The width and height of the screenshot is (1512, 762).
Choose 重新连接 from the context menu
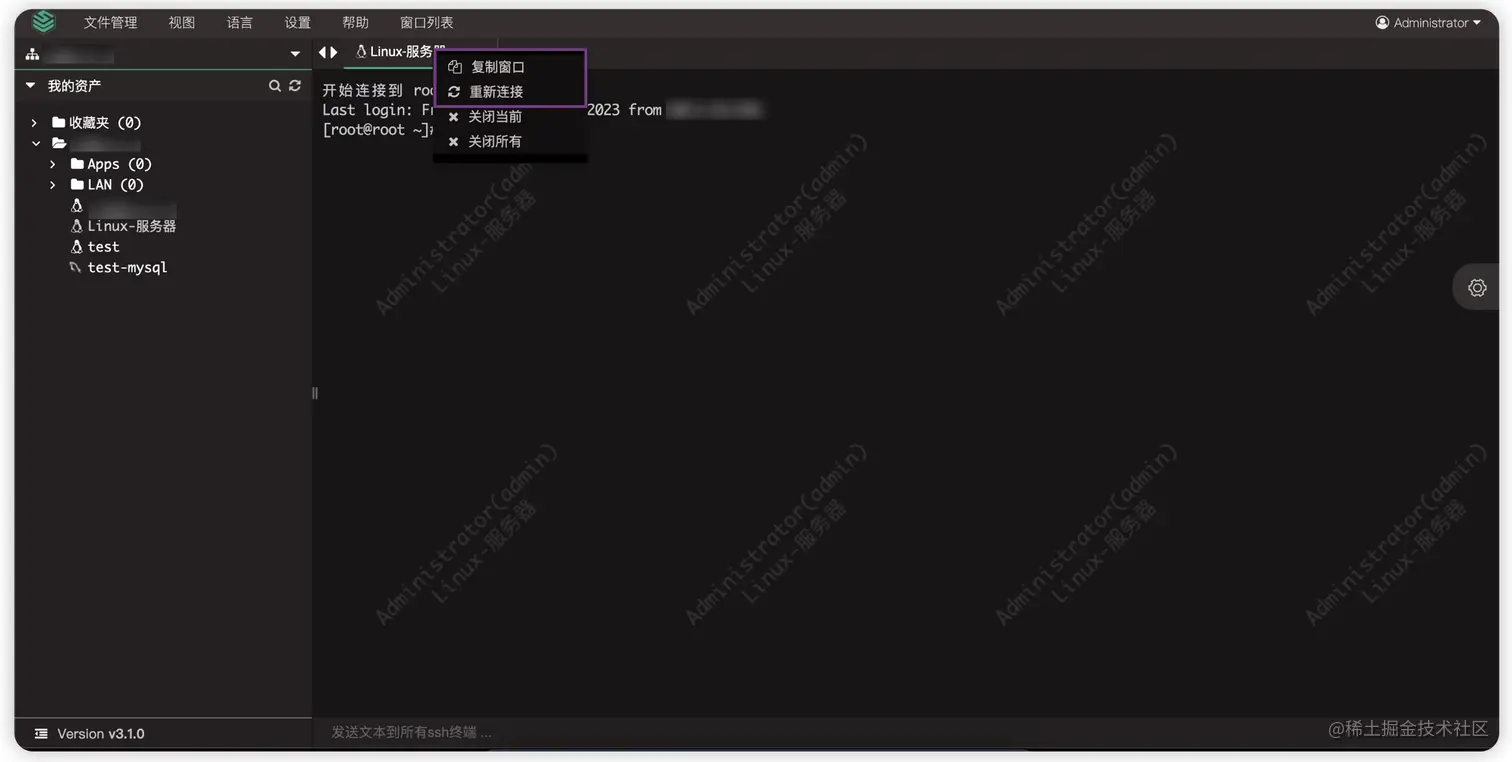click(510, 92)
